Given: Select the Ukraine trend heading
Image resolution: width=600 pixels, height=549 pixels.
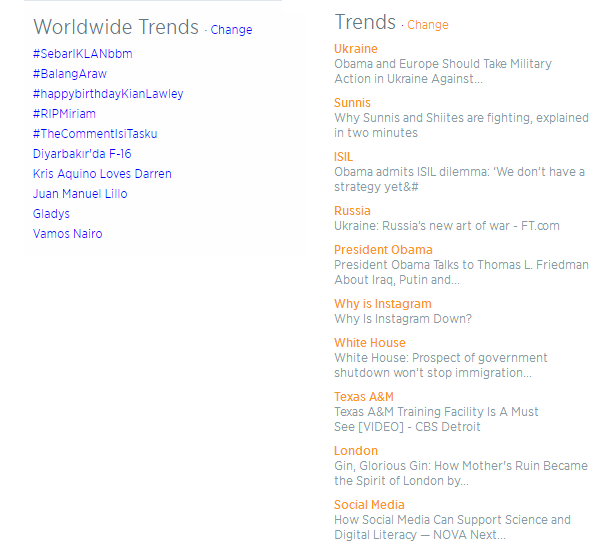Looking at the screenshot, I should [355, 49].
